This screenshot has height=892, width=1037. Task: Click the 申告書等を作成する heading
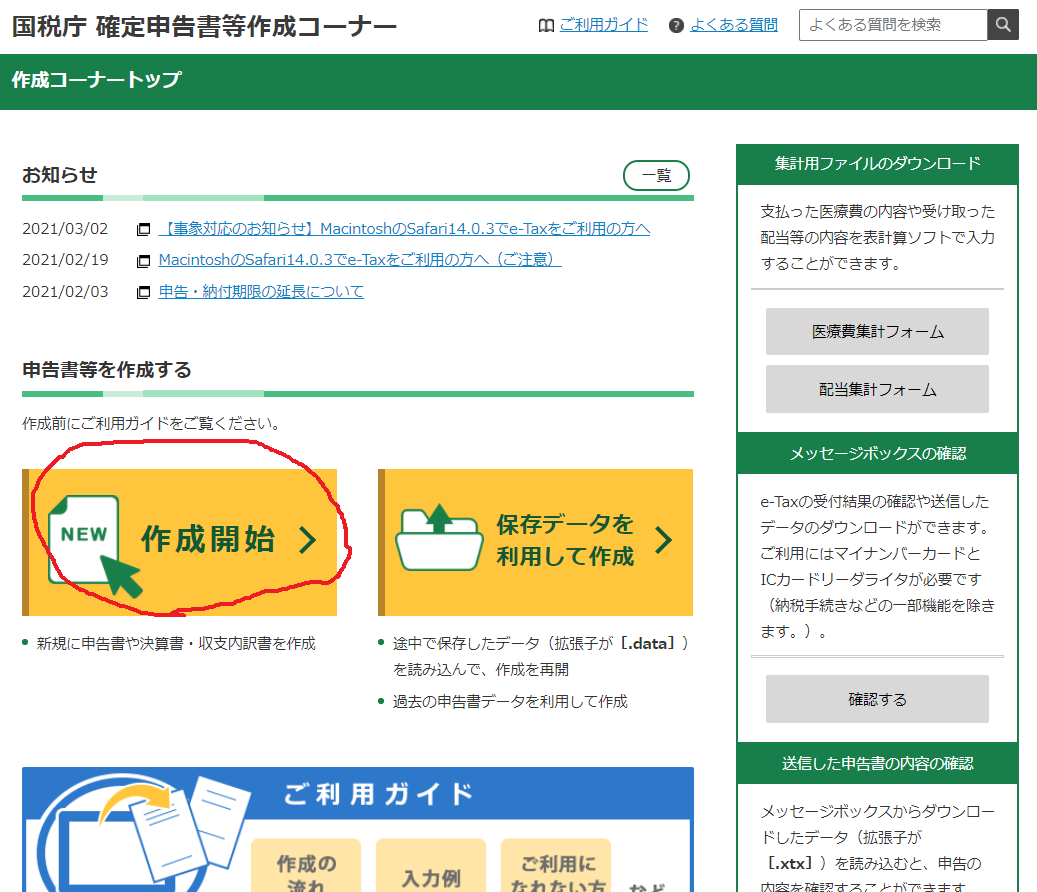(x=106, y=370)
